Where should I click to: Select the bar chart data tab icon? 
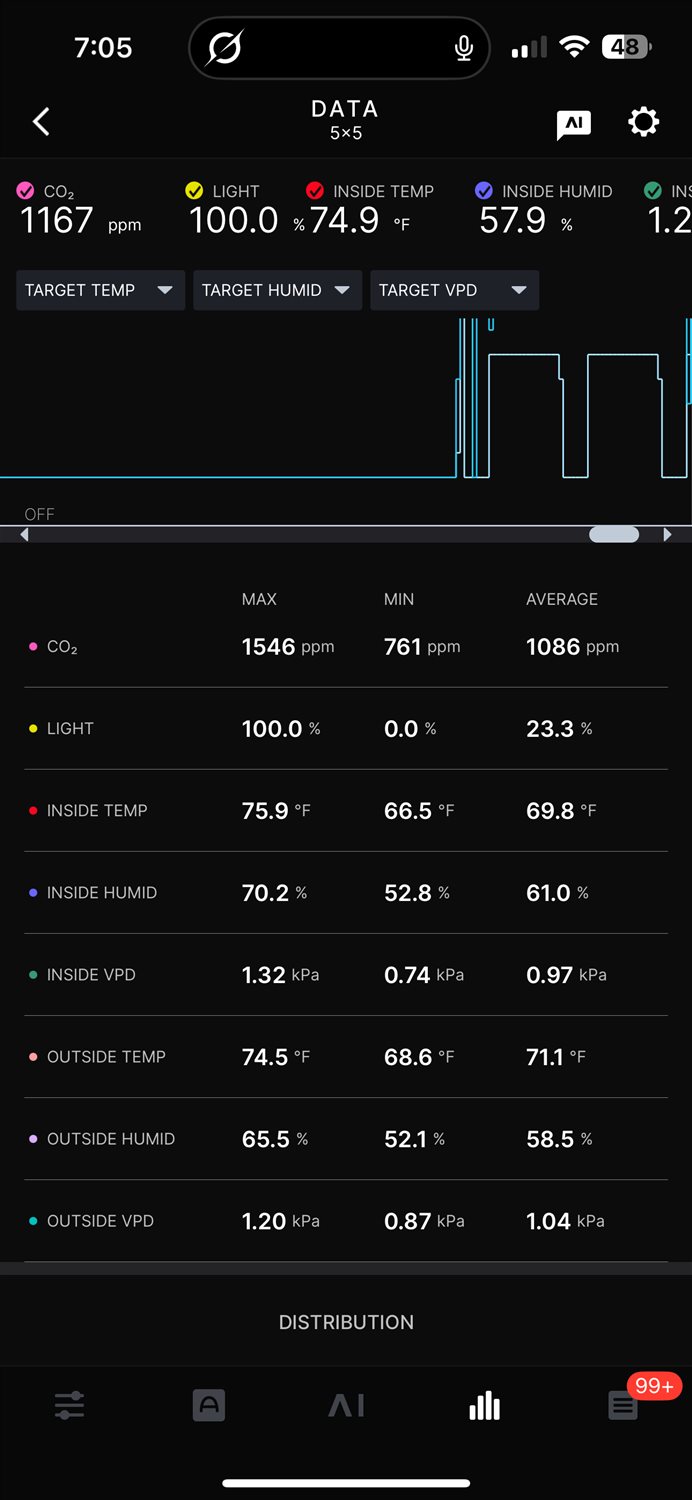click(x=485, y=1406)
